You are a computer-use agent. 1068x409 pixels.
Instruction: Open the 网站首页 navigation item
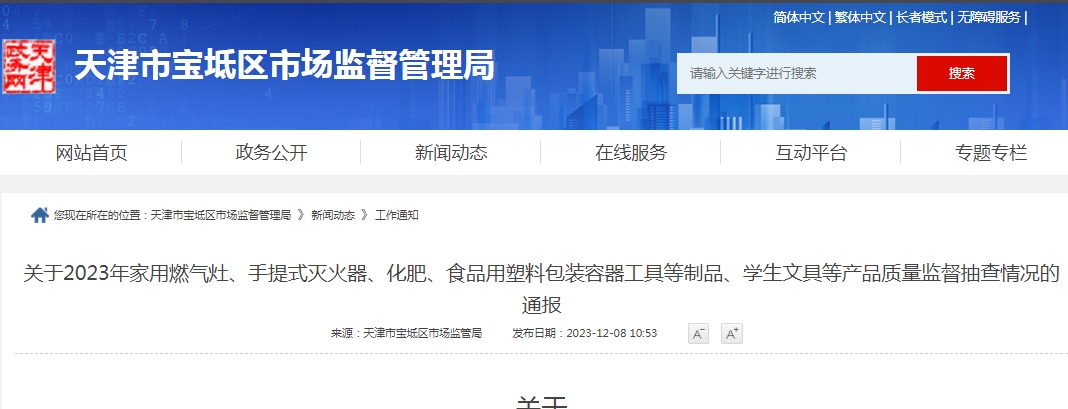click(91, 153)
